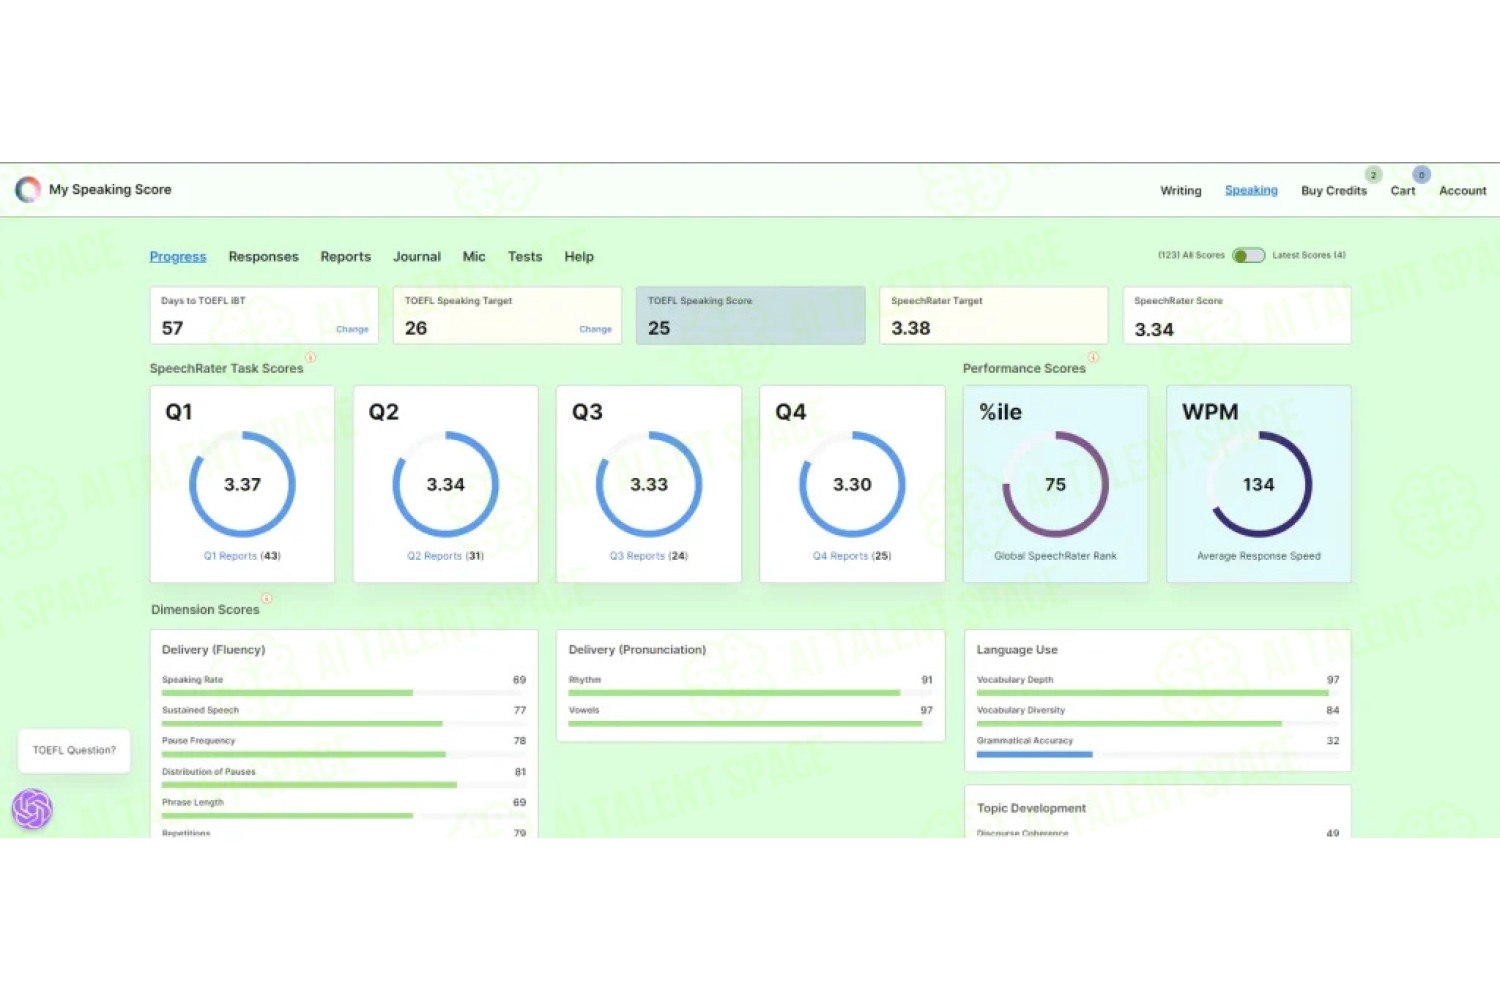Click info icon beside Dimension Scores

pos(267,598)
